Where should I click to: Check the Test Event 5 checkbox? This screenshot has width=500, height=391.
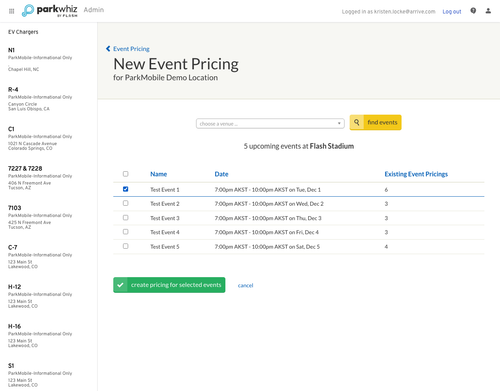[x=125, y=246]
